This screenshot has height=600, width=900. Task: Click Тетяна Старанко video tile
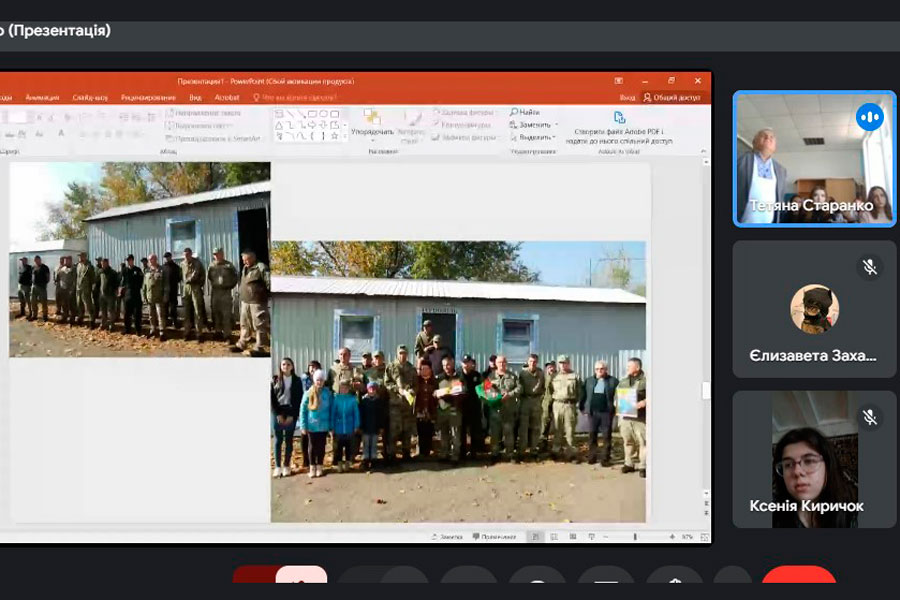coord(814,159)
